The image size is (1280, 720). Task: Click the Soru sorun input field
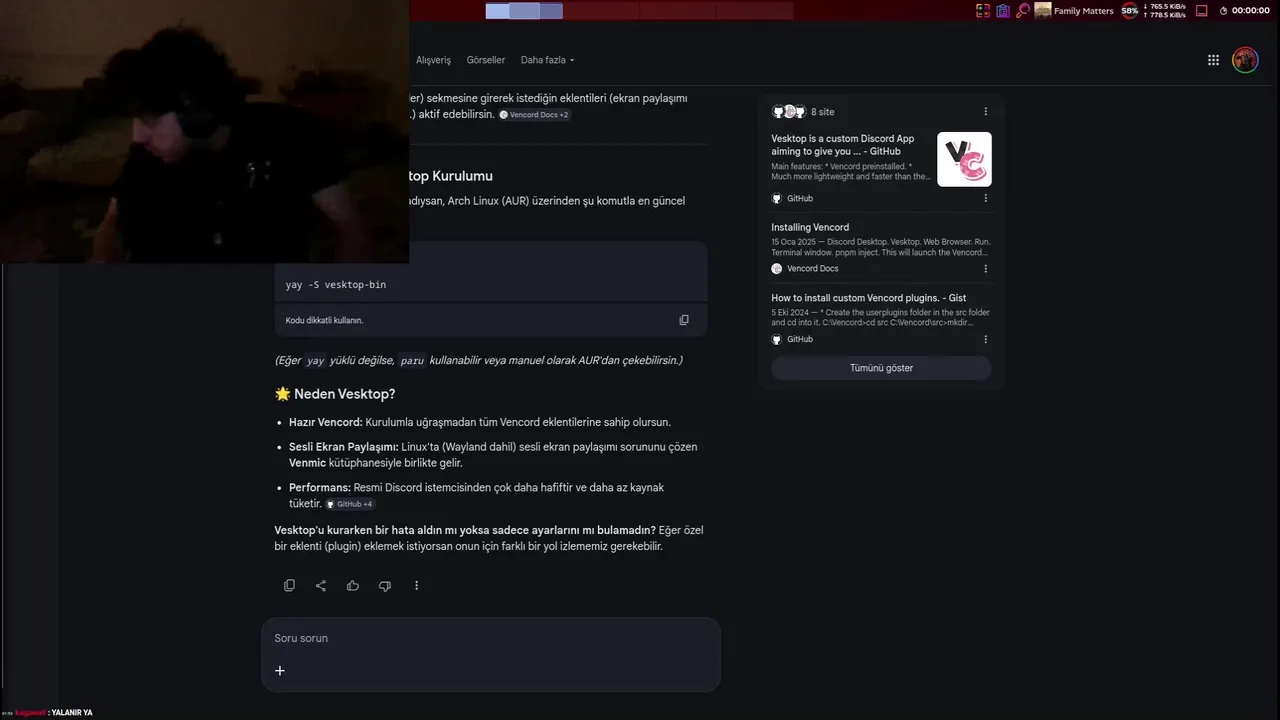[490, 638]
